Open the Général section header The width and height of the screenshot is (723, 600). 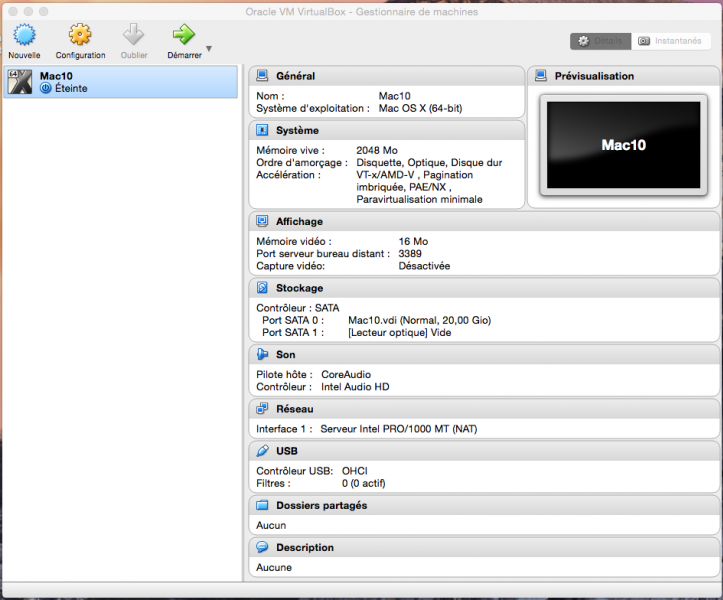pos(386,76)
